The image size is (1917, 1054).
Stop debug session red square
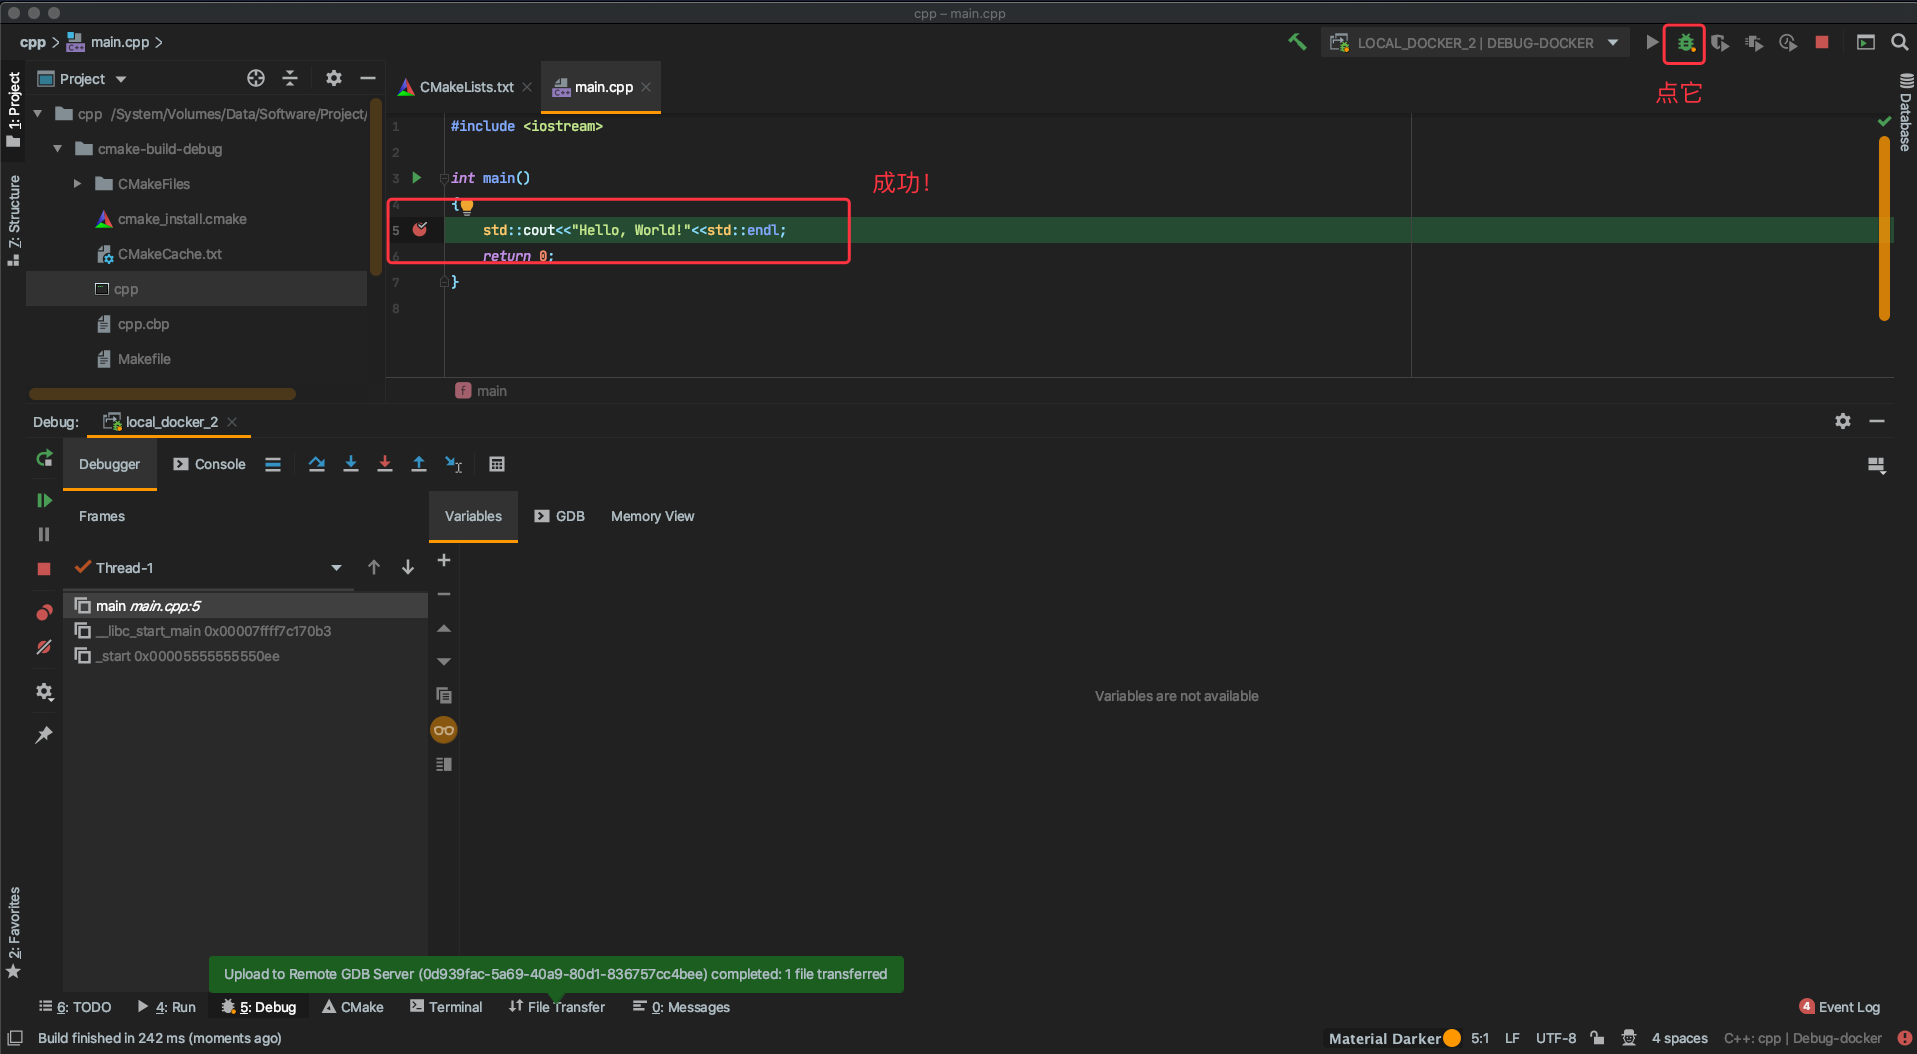[x=44, y=568]
